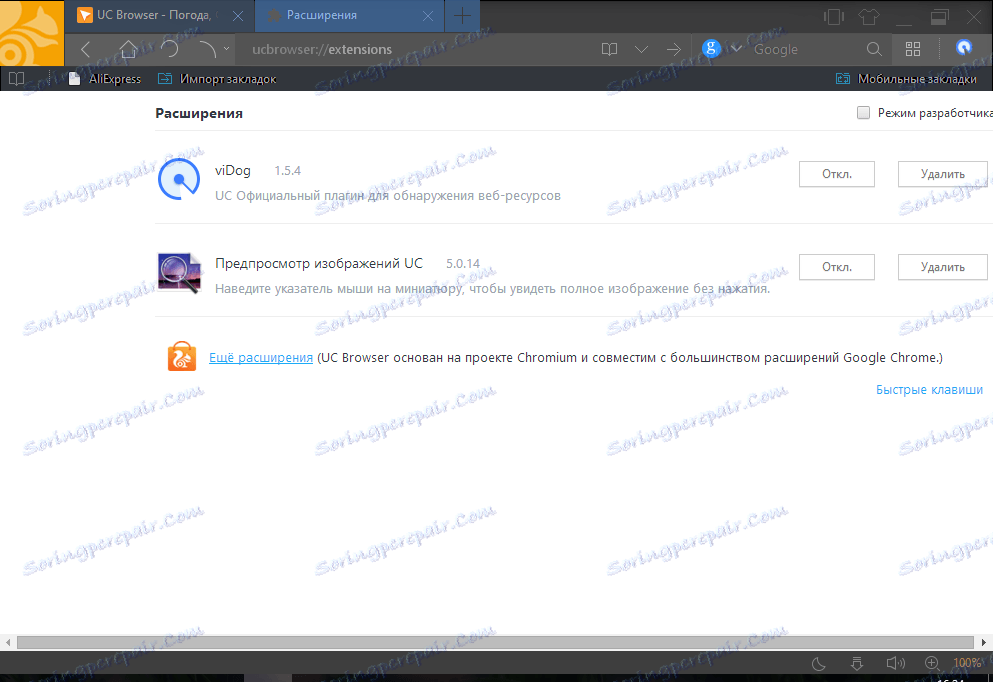
Task: Open Мобильные закладки
Action: pyautogui.click(x=906, y=79)
